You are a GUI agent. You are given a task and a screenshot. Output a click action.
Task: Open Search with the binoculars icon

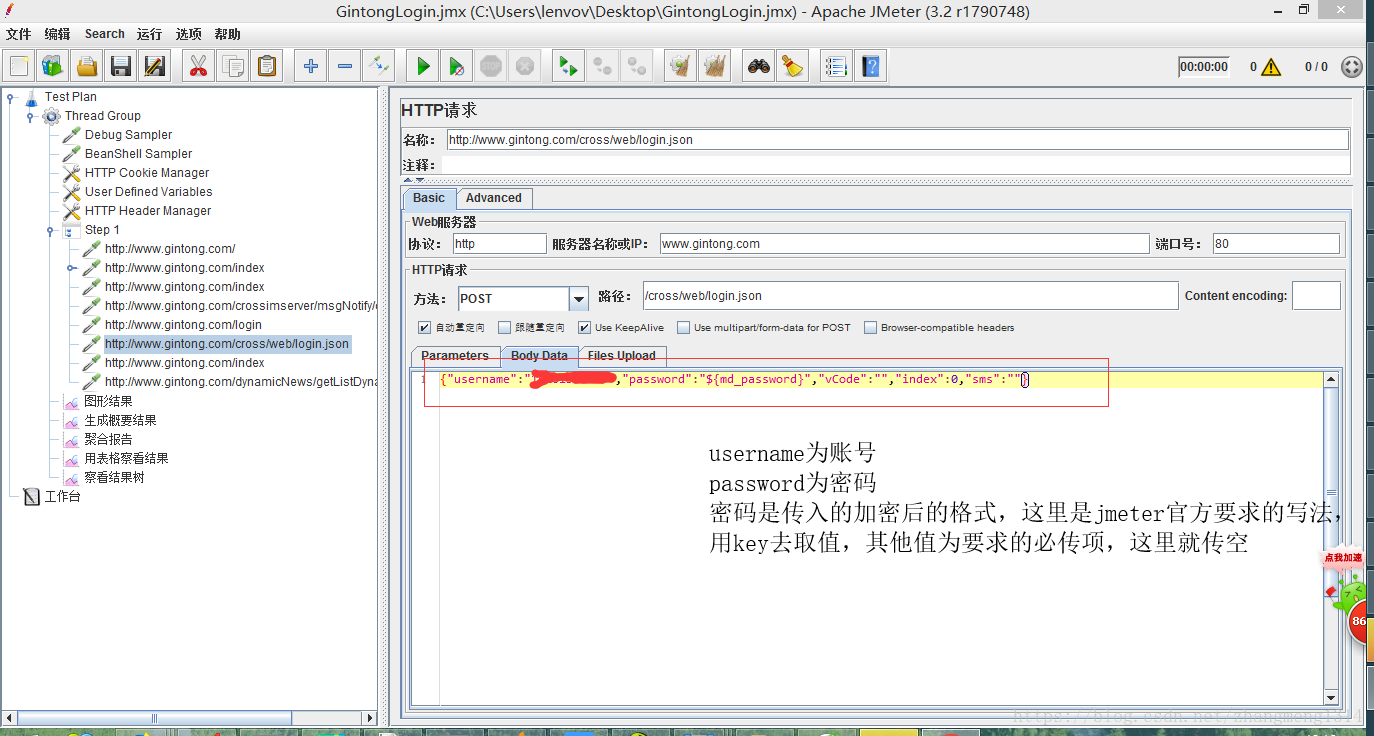pos(759,66)
